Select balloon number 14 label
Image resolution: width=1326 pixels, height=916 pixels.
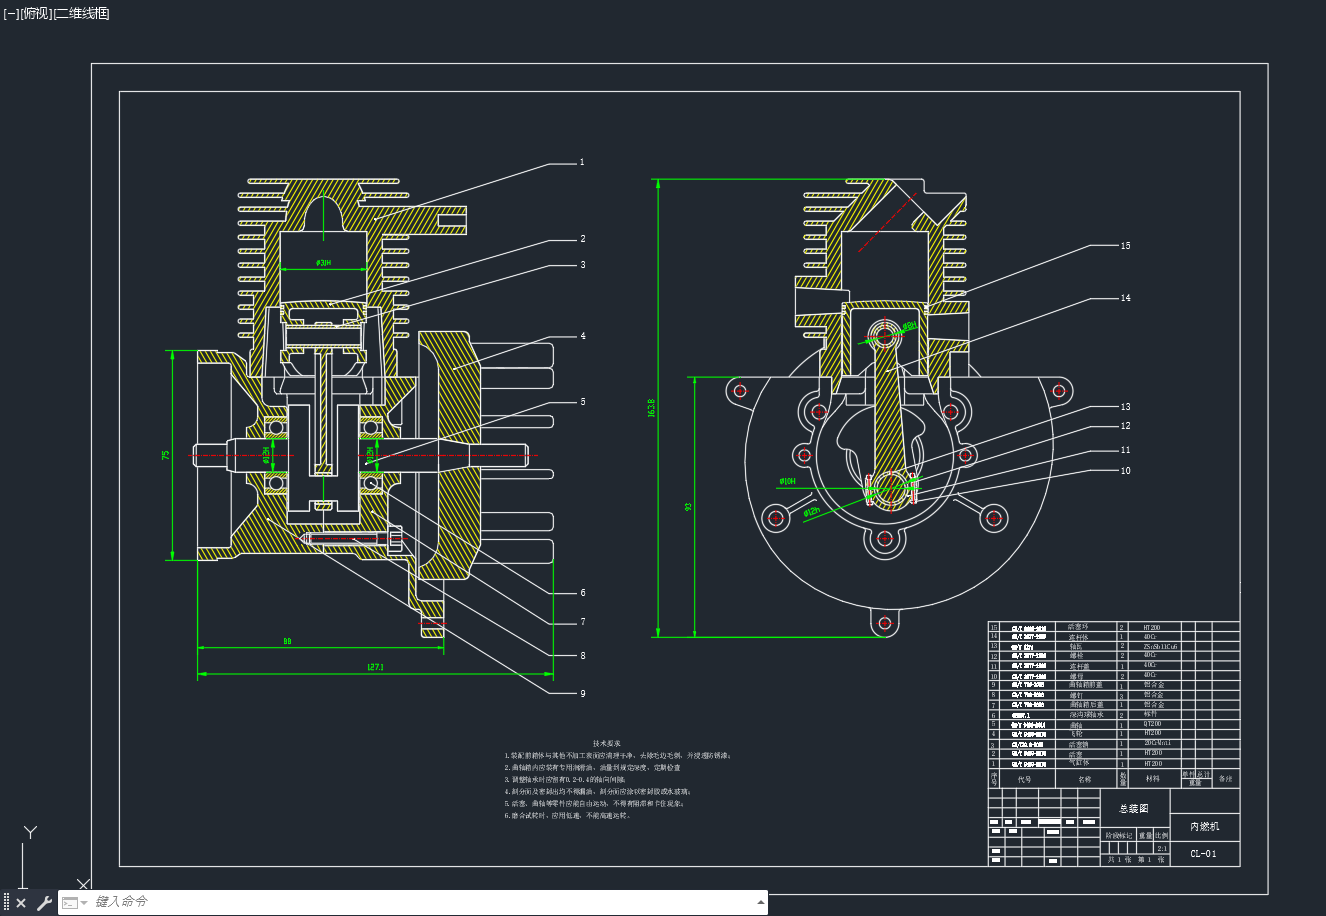pos(1125,298)
